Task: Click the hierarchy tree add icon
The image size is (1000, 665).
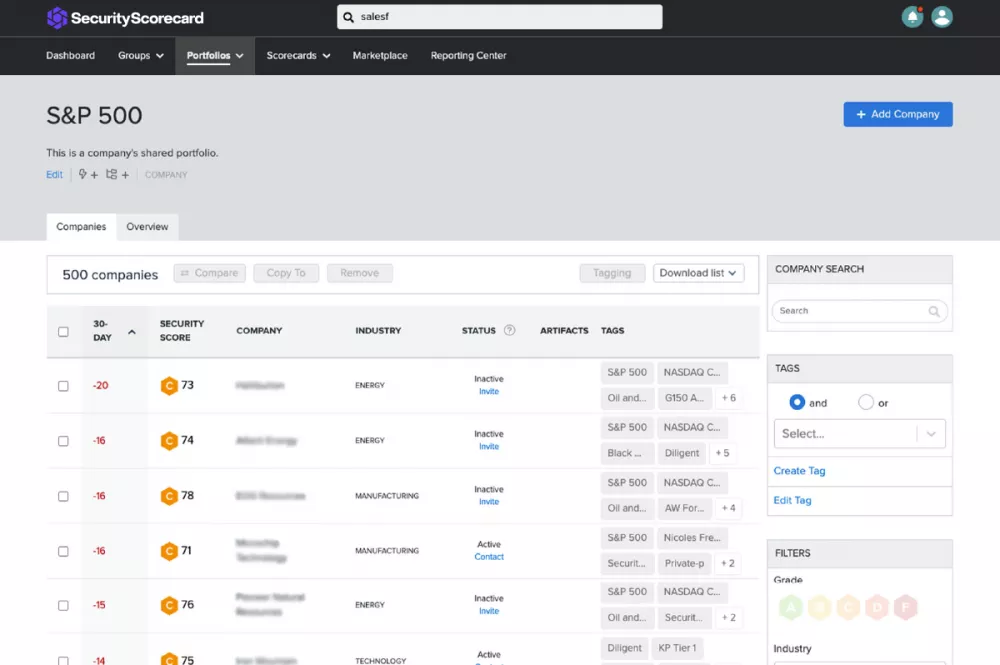Action: click(x=117, y=174)
